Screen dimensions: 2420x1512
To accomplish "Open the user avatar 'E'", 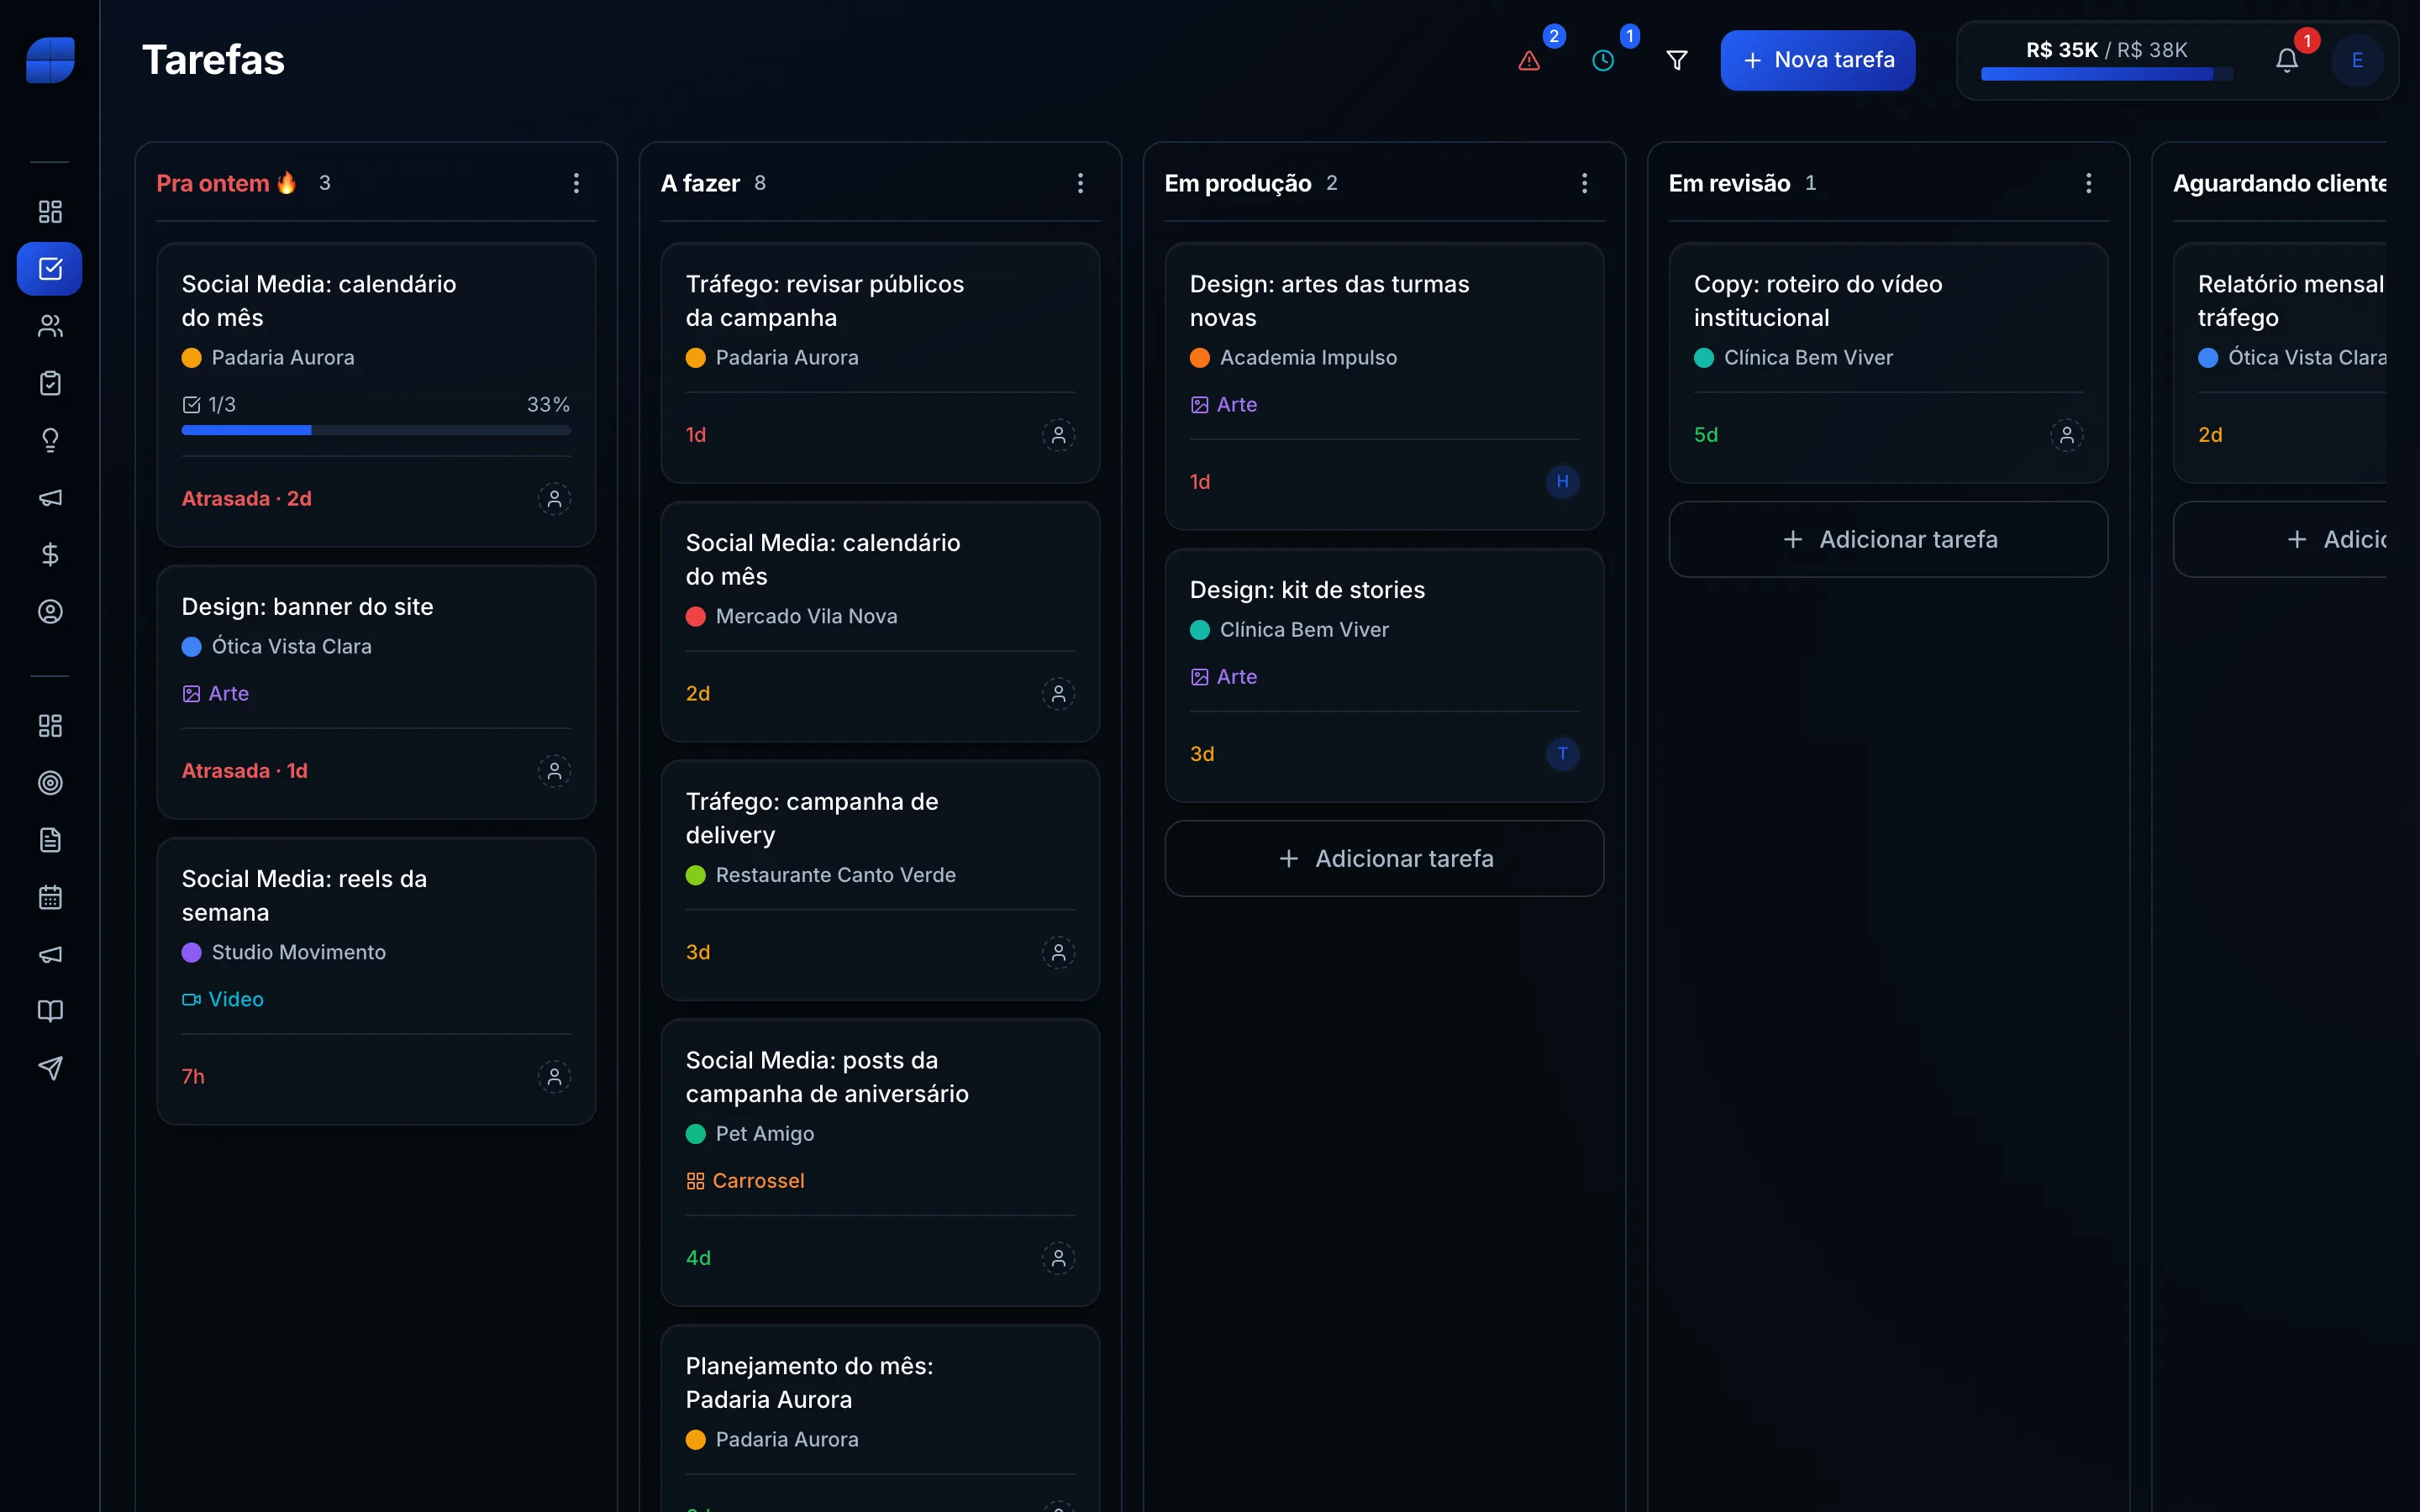I will click(2357, 61).
